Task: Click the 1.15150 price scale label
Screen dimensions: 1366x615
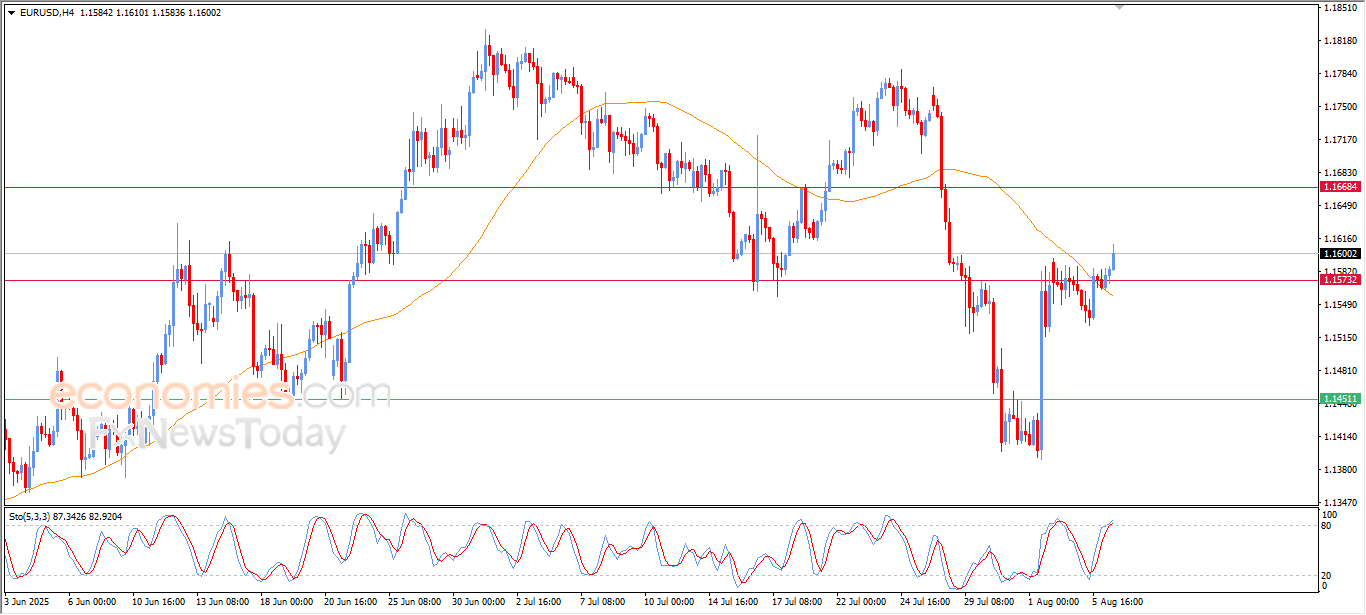Action: (1340, 338)
